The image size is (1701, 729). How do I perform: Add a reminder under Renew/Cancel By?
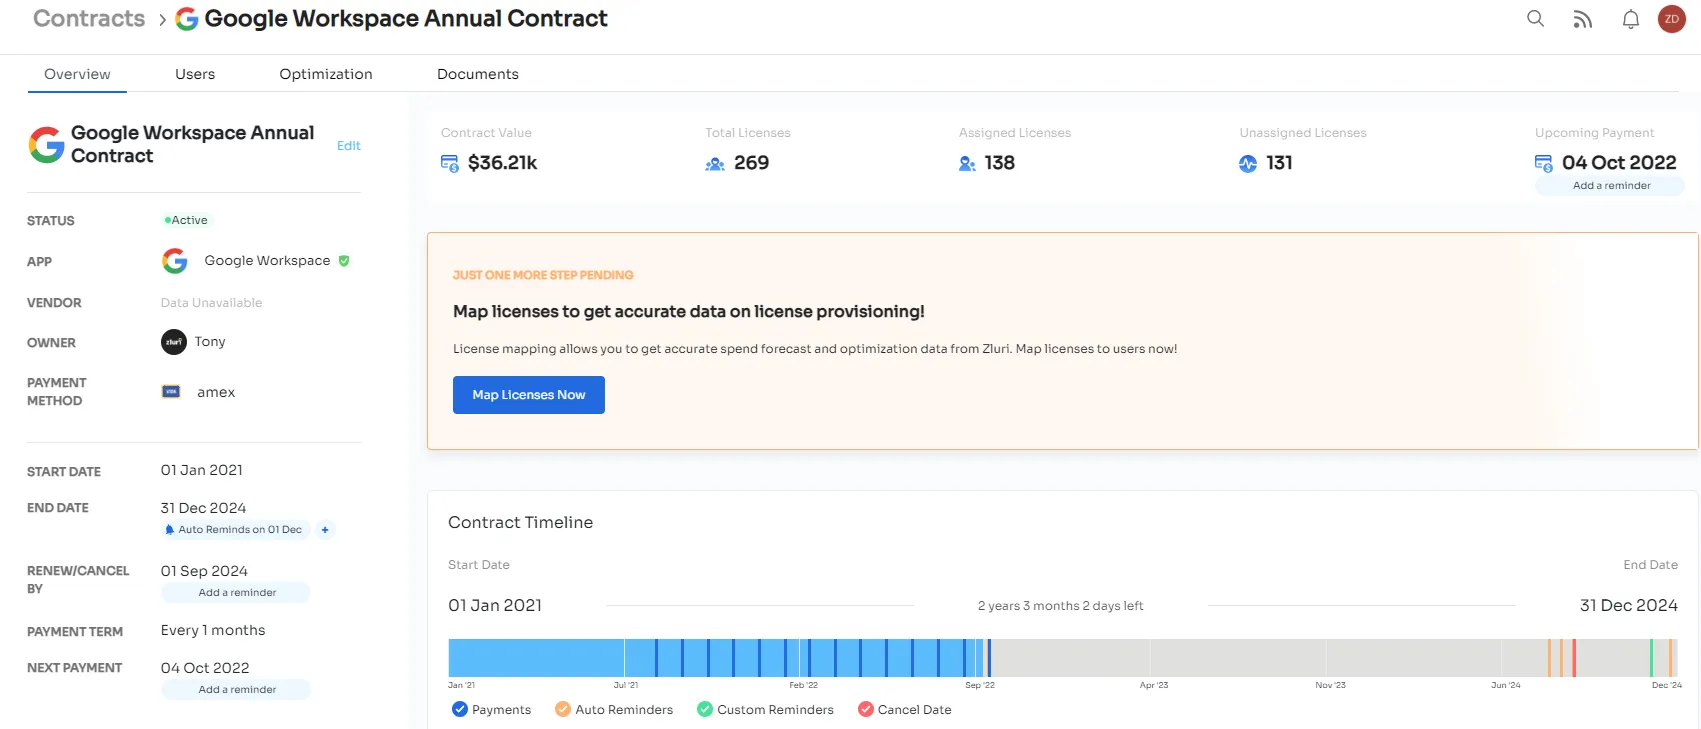[x=237, y=593]
